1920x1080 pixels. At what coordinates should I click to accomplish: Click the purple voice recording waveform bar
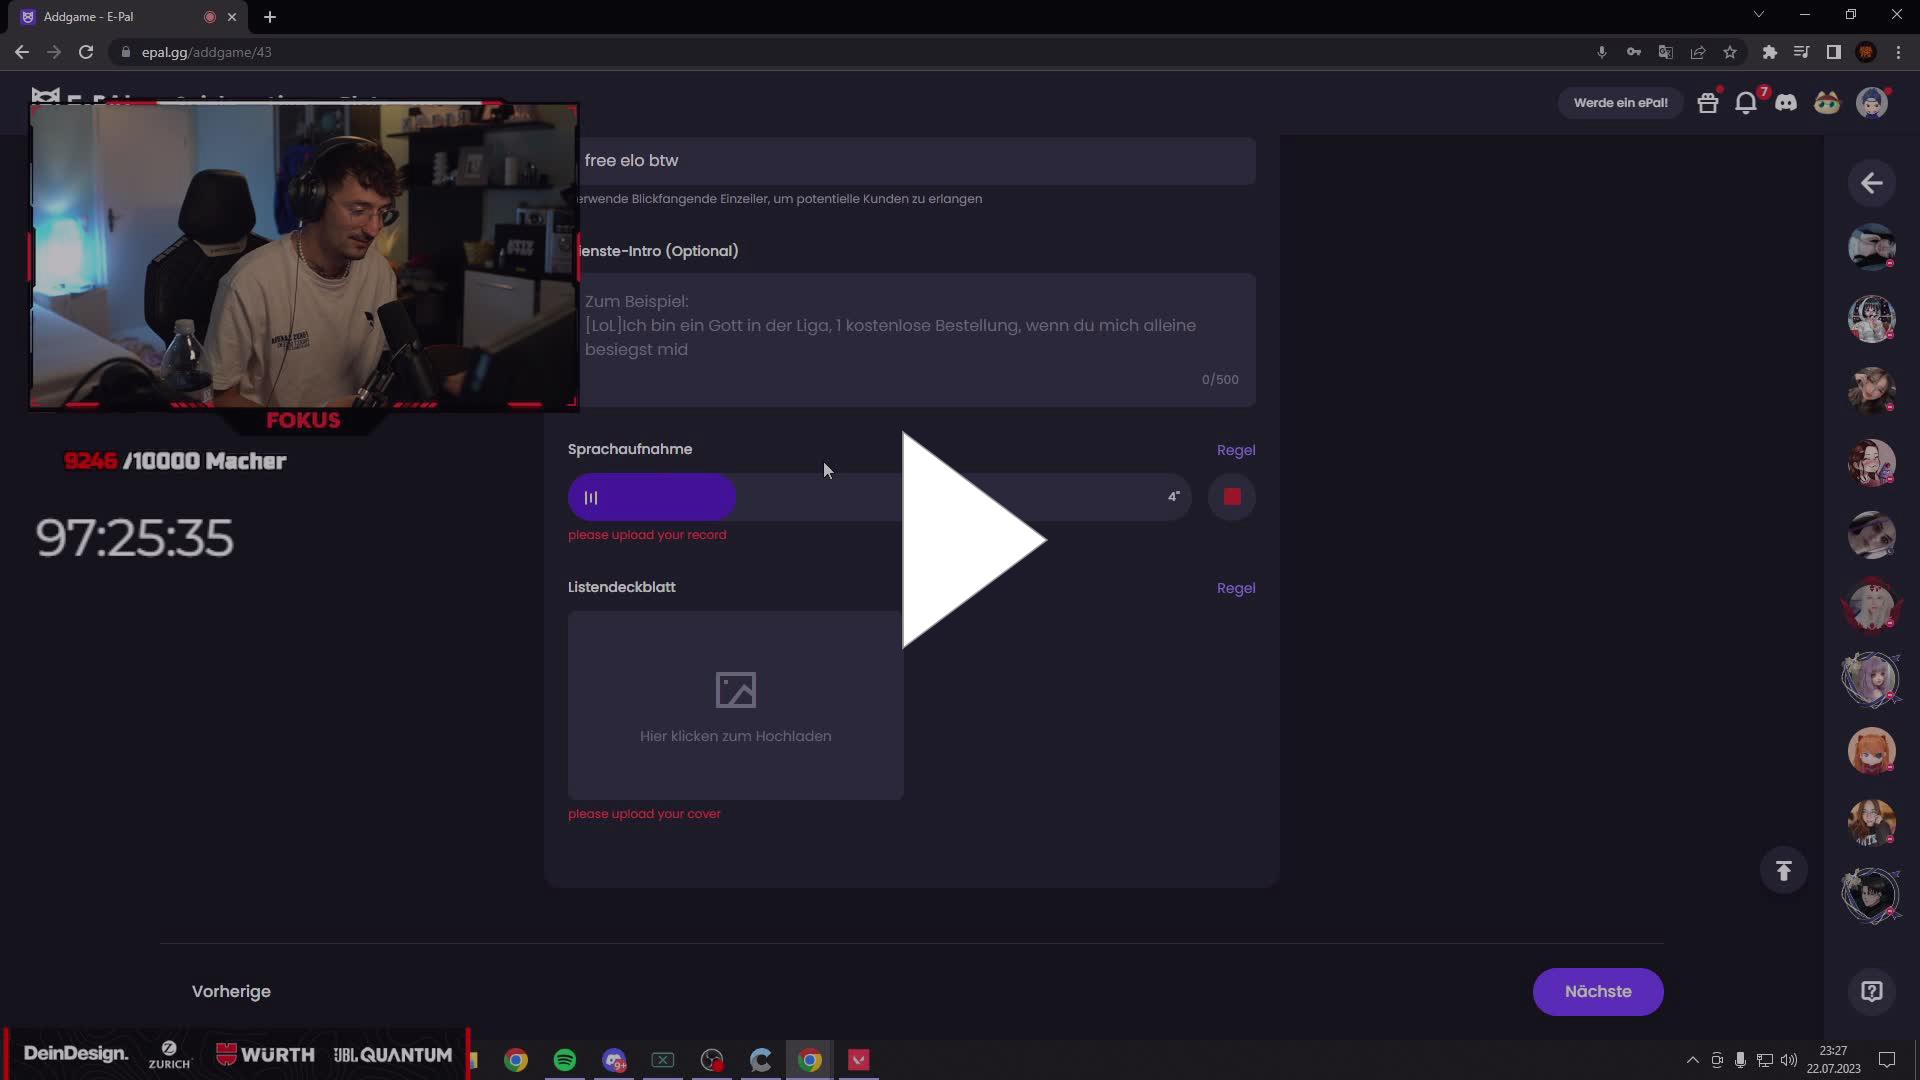pos(651,497)
